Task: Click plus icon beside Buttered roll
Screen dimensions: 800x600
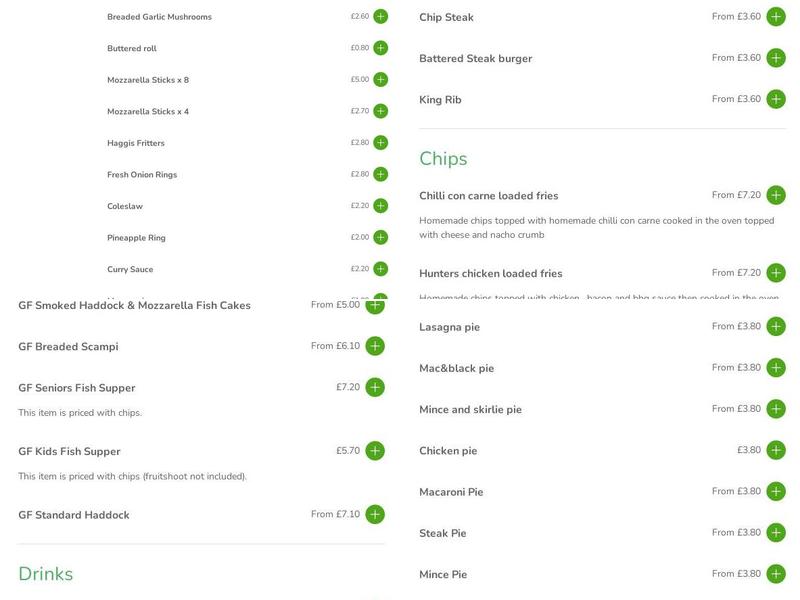Action: (380, 48)
